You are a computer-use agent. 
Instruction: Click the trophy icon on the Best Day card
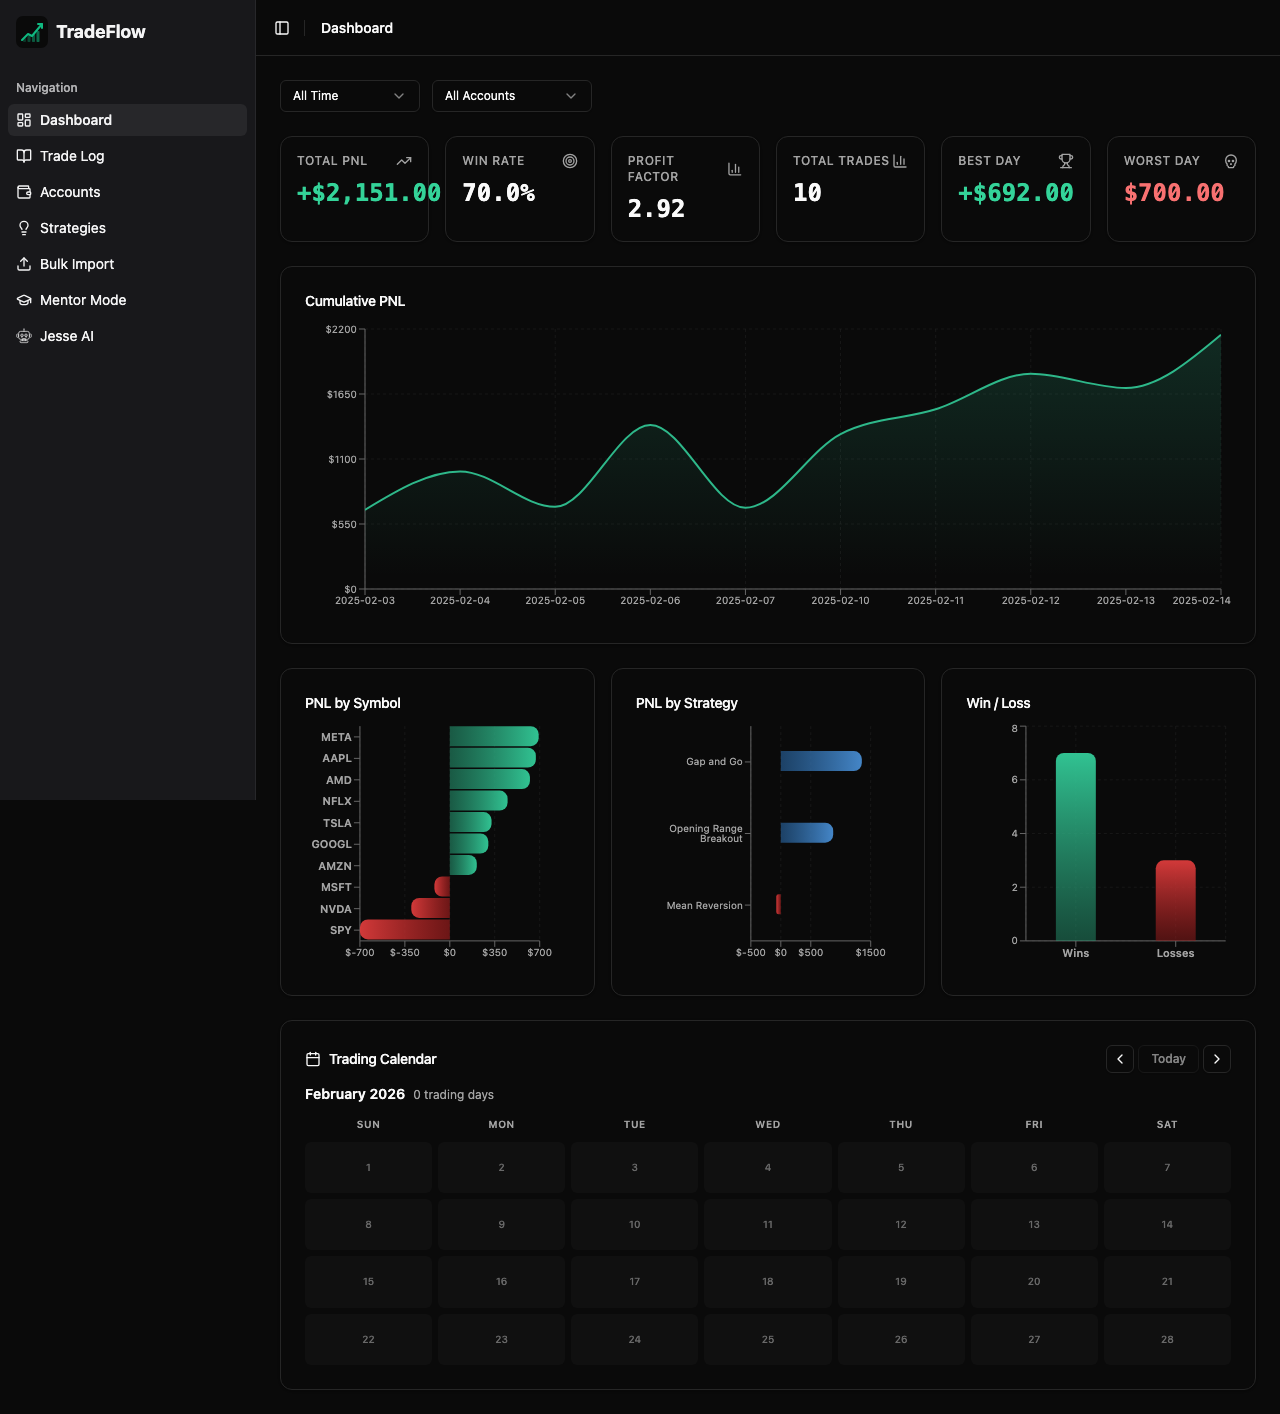coord(1065,160)
